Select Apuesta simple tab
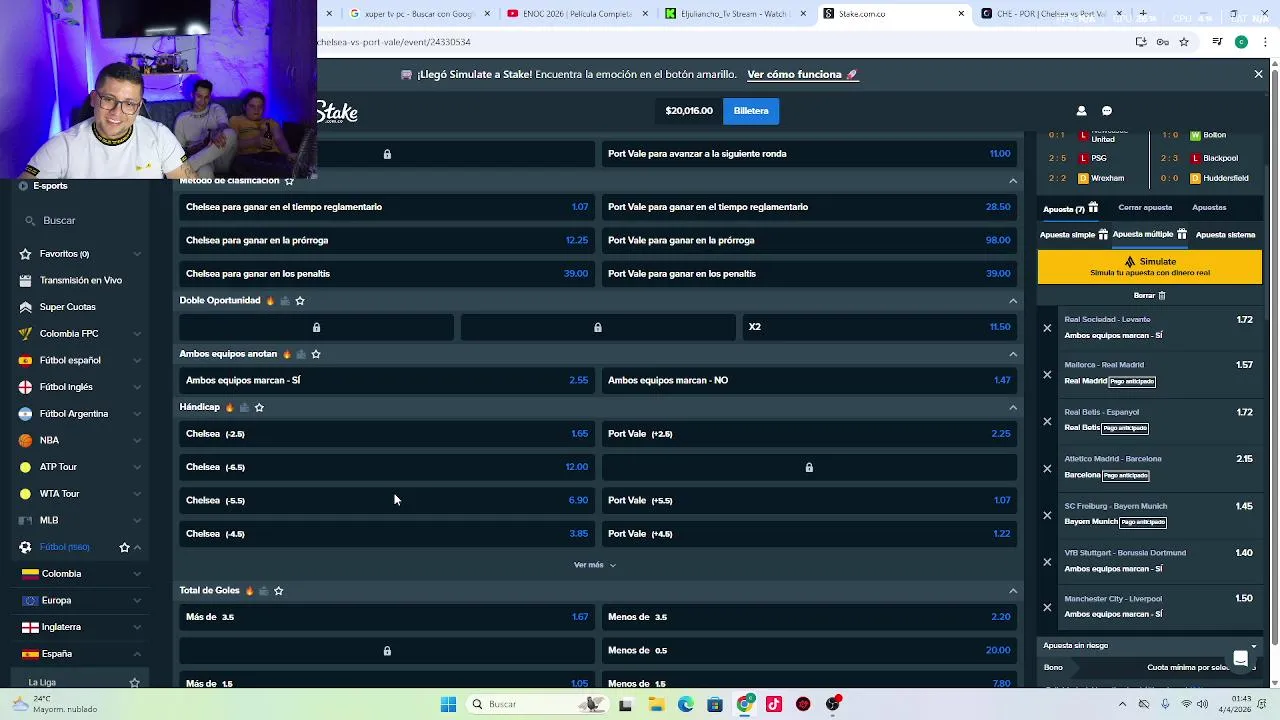Image resolution: width=1280 pixels, height=720 pixels. click(x=1074, y=235)
